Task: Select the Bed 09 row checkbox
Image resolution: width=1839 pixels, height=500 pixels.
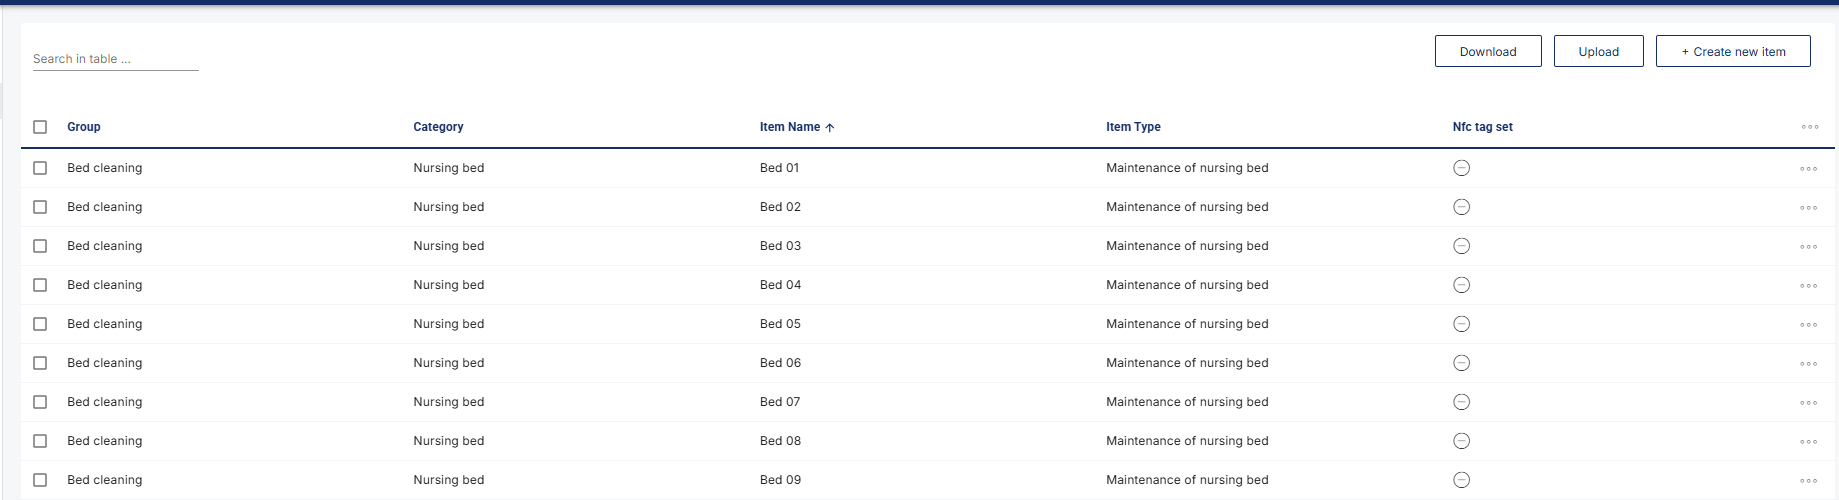Action: [40, 480]
